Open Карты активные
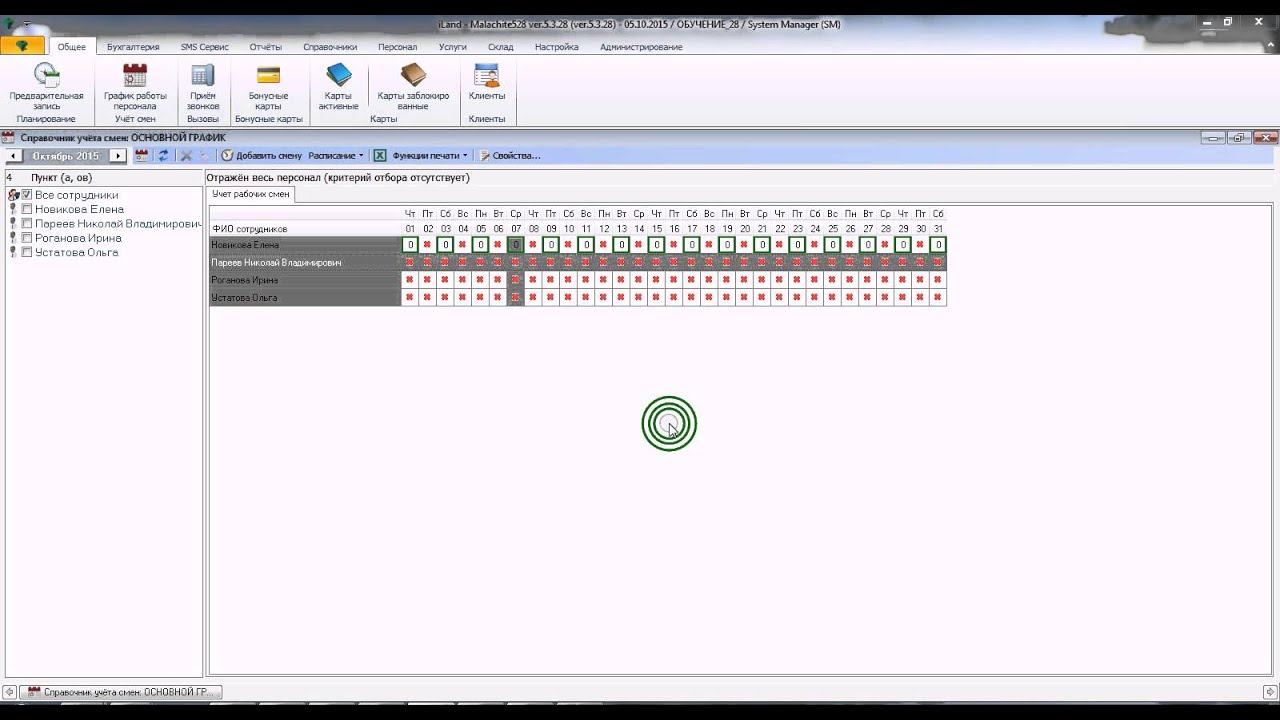Screen dimensions: 1280x720 point(338,86)
